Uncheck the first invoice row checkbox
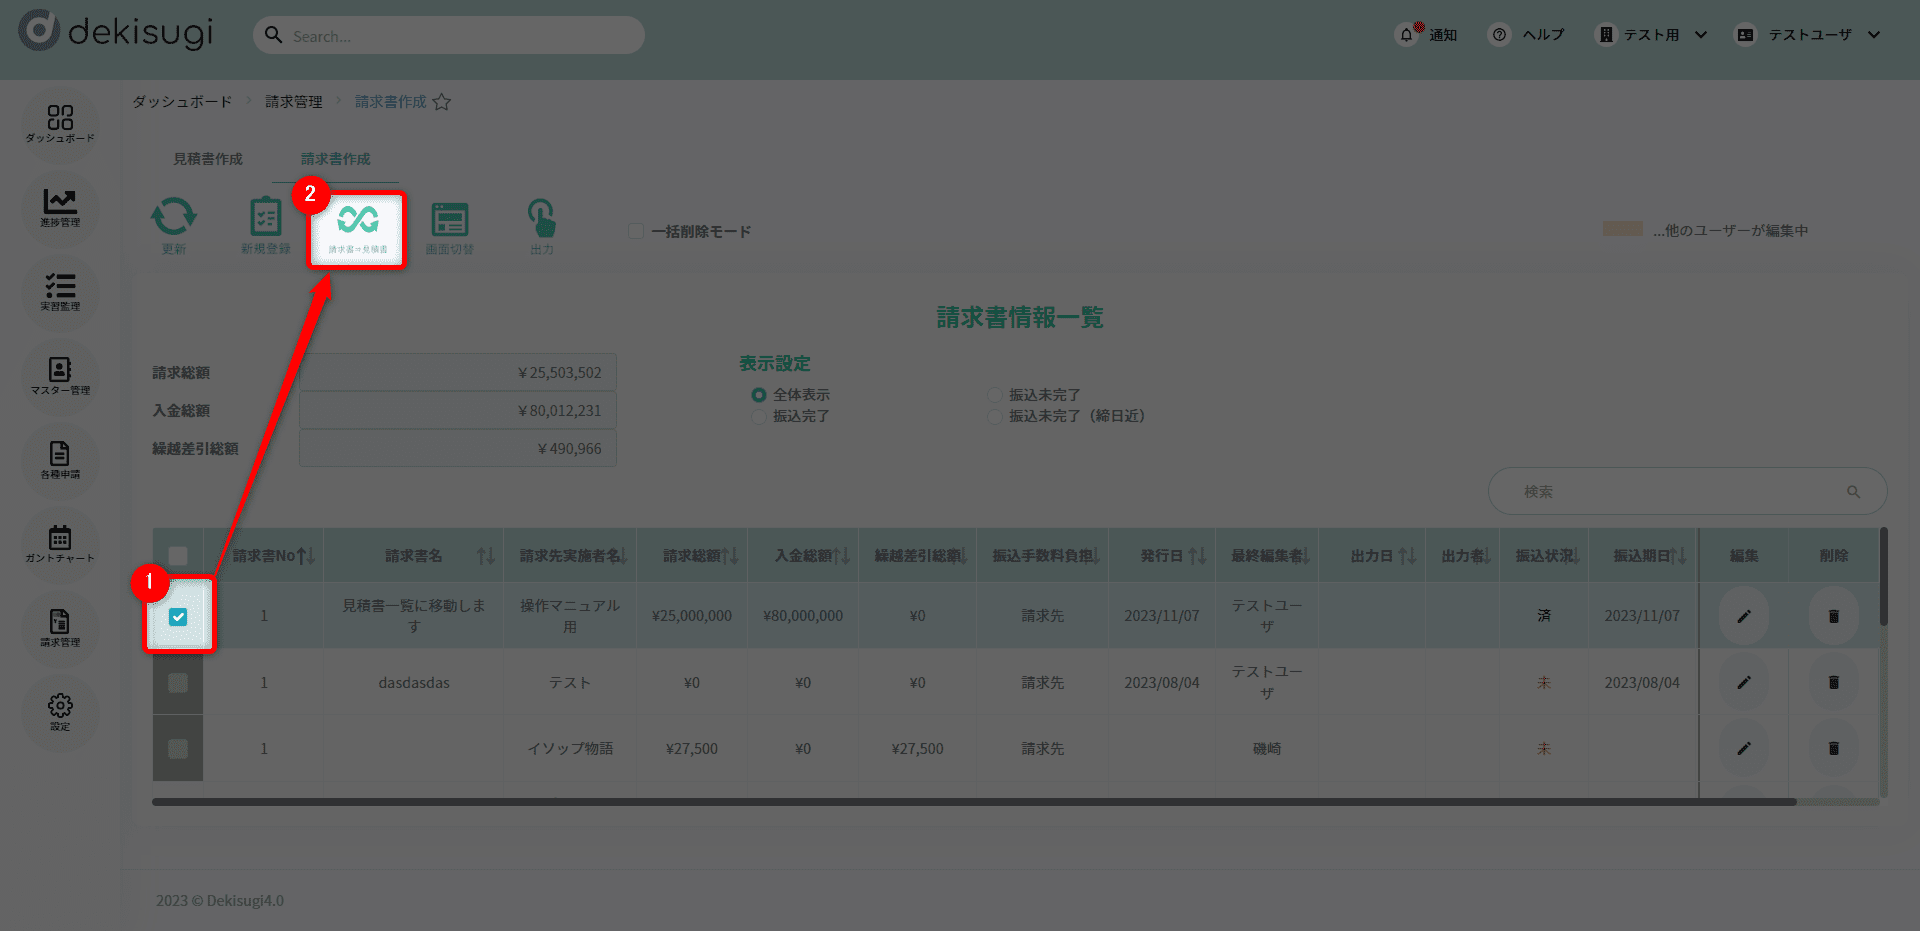1920x931 pixels. pos(178,617)
